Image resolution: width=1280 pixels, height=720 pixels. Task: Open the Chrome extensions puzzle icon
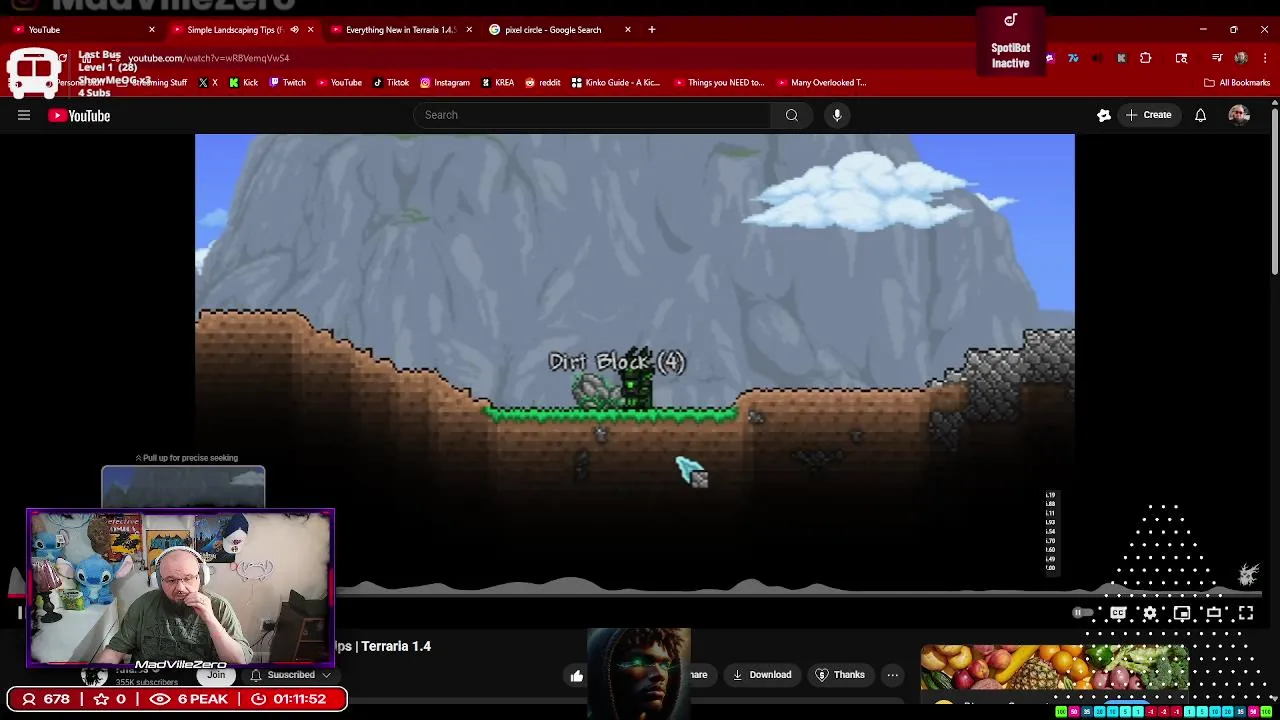(x=1146, y=58)
